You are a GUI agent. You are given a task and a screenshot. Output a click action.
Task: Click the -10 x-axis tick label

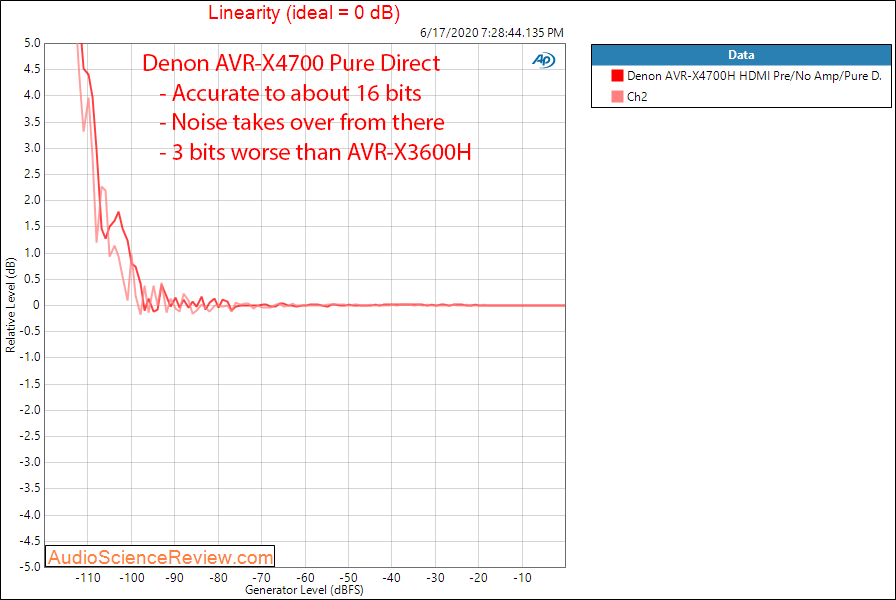(522, 578)
